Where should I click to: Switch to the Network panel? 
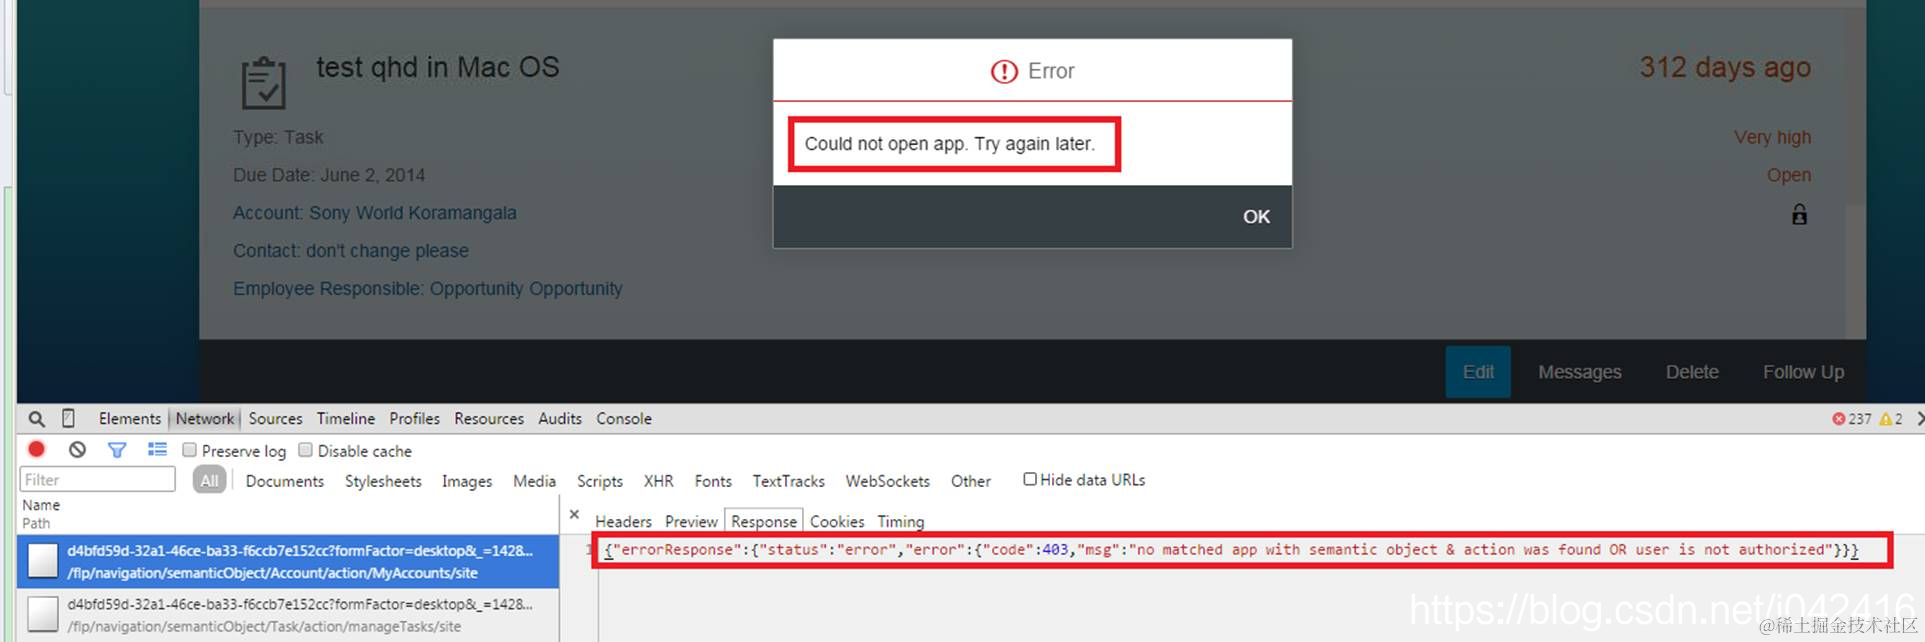point(205,419)
